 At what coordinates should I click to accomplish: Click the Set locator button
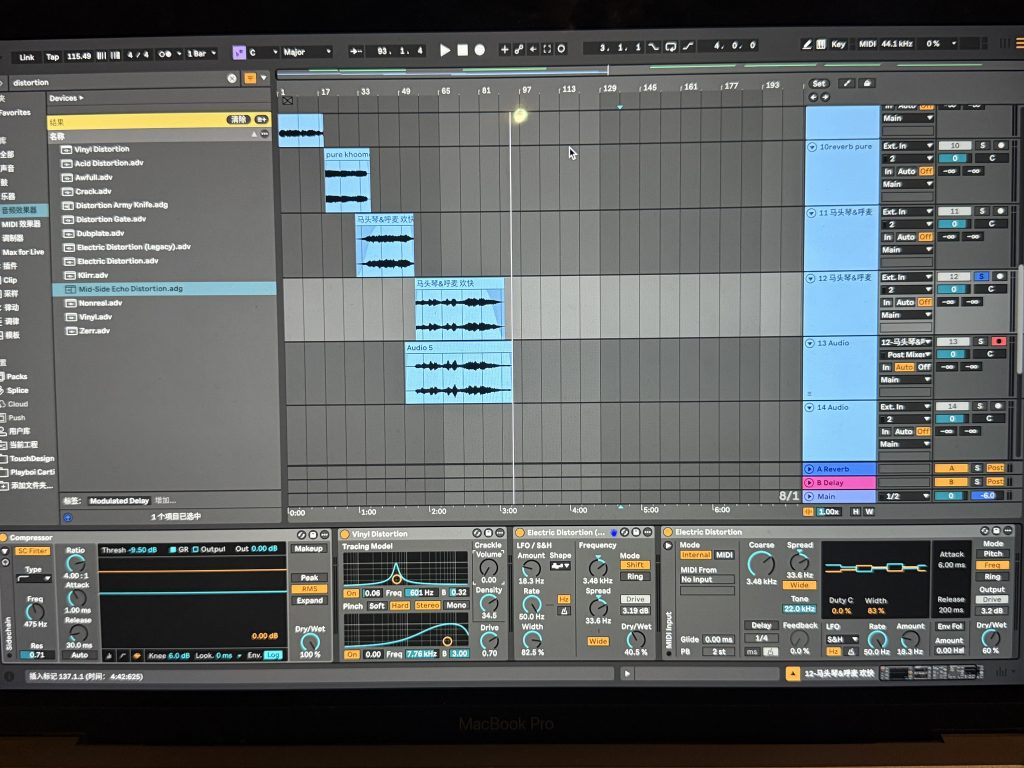pyautogui.click(x=819, y=84)
